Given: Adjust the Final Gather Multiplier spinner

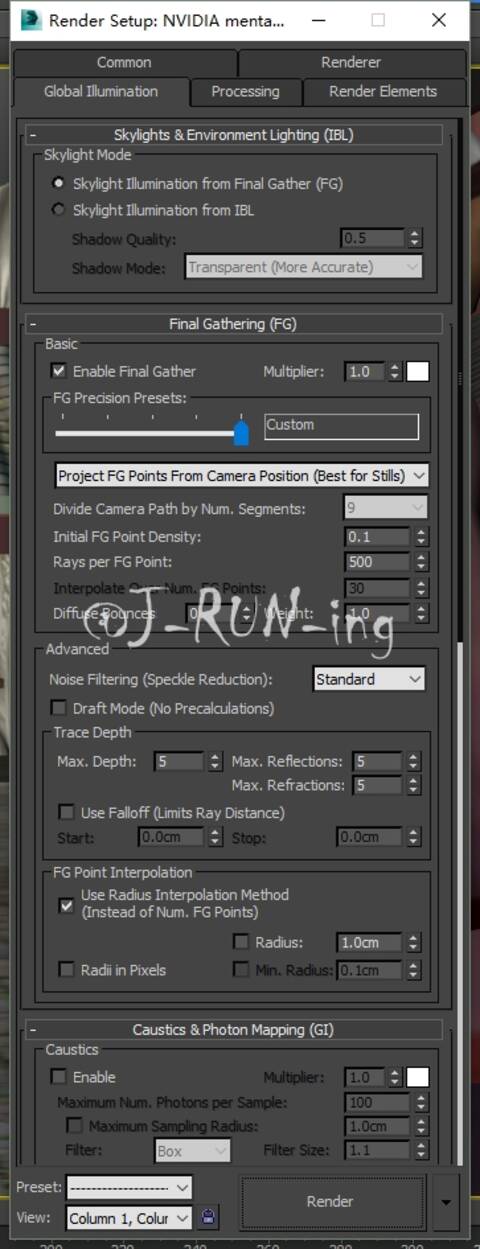Looking at the screenshot, I should [395, 371].
